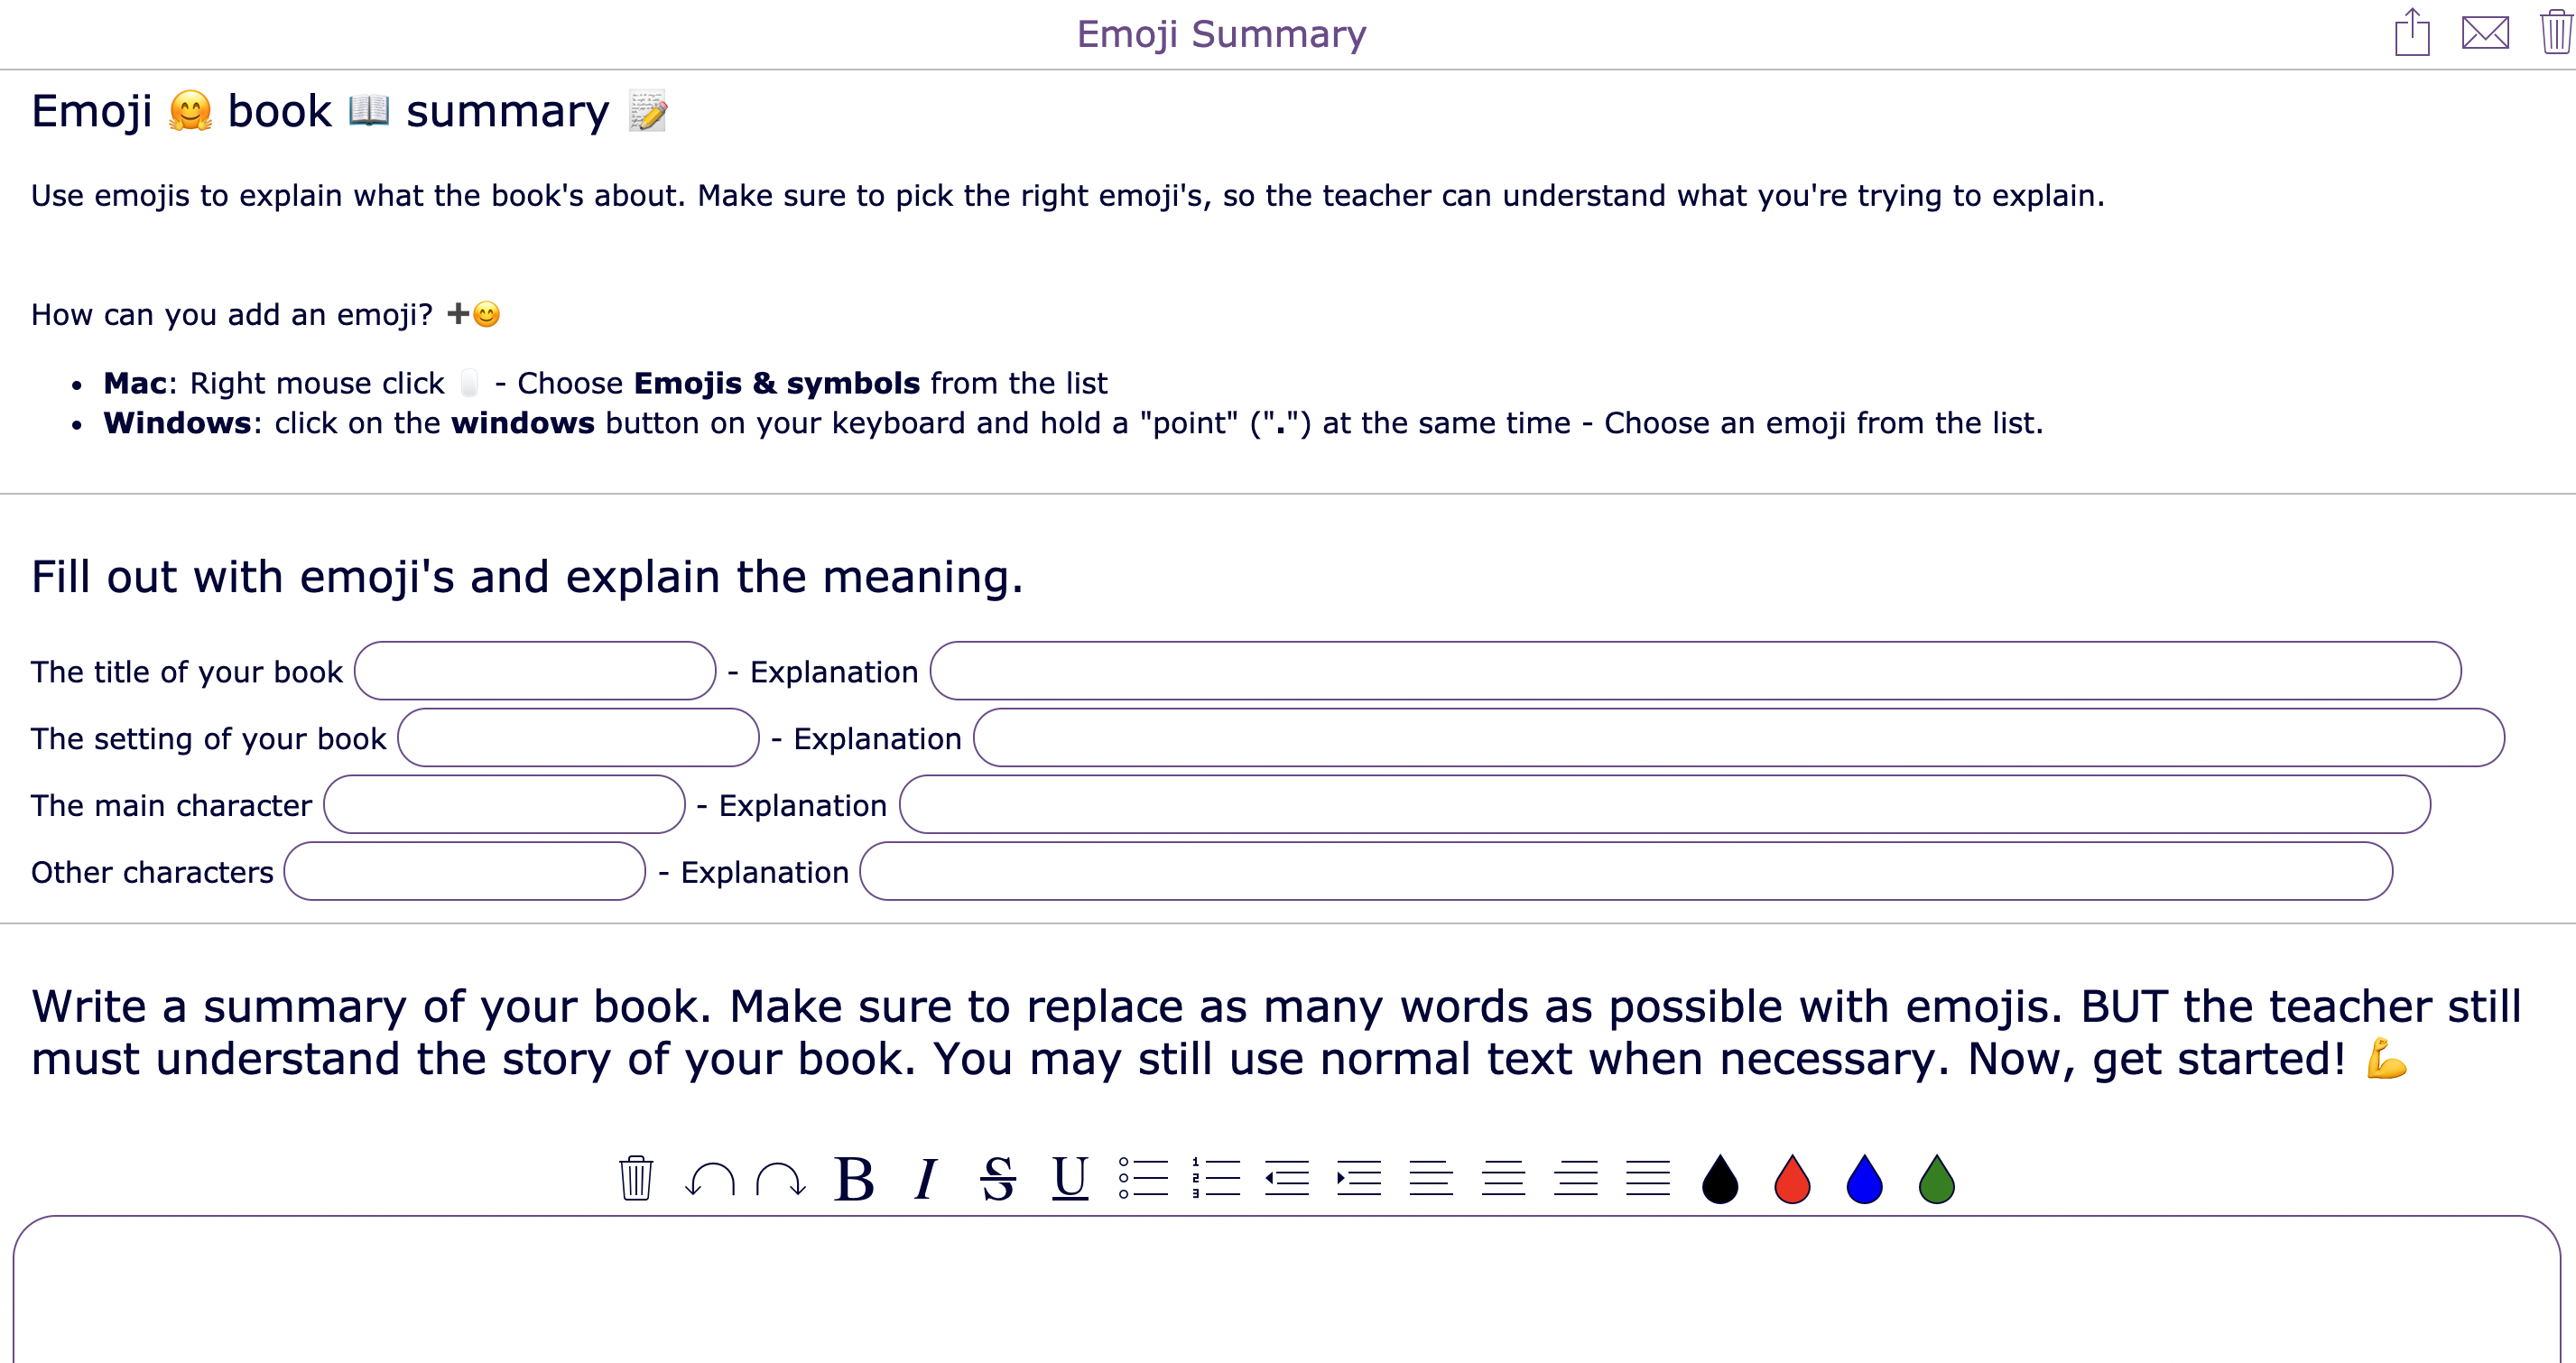The image size is (2576, 1363).
Task: Decrease the text indent
Action: (x=1288, y=1179)
